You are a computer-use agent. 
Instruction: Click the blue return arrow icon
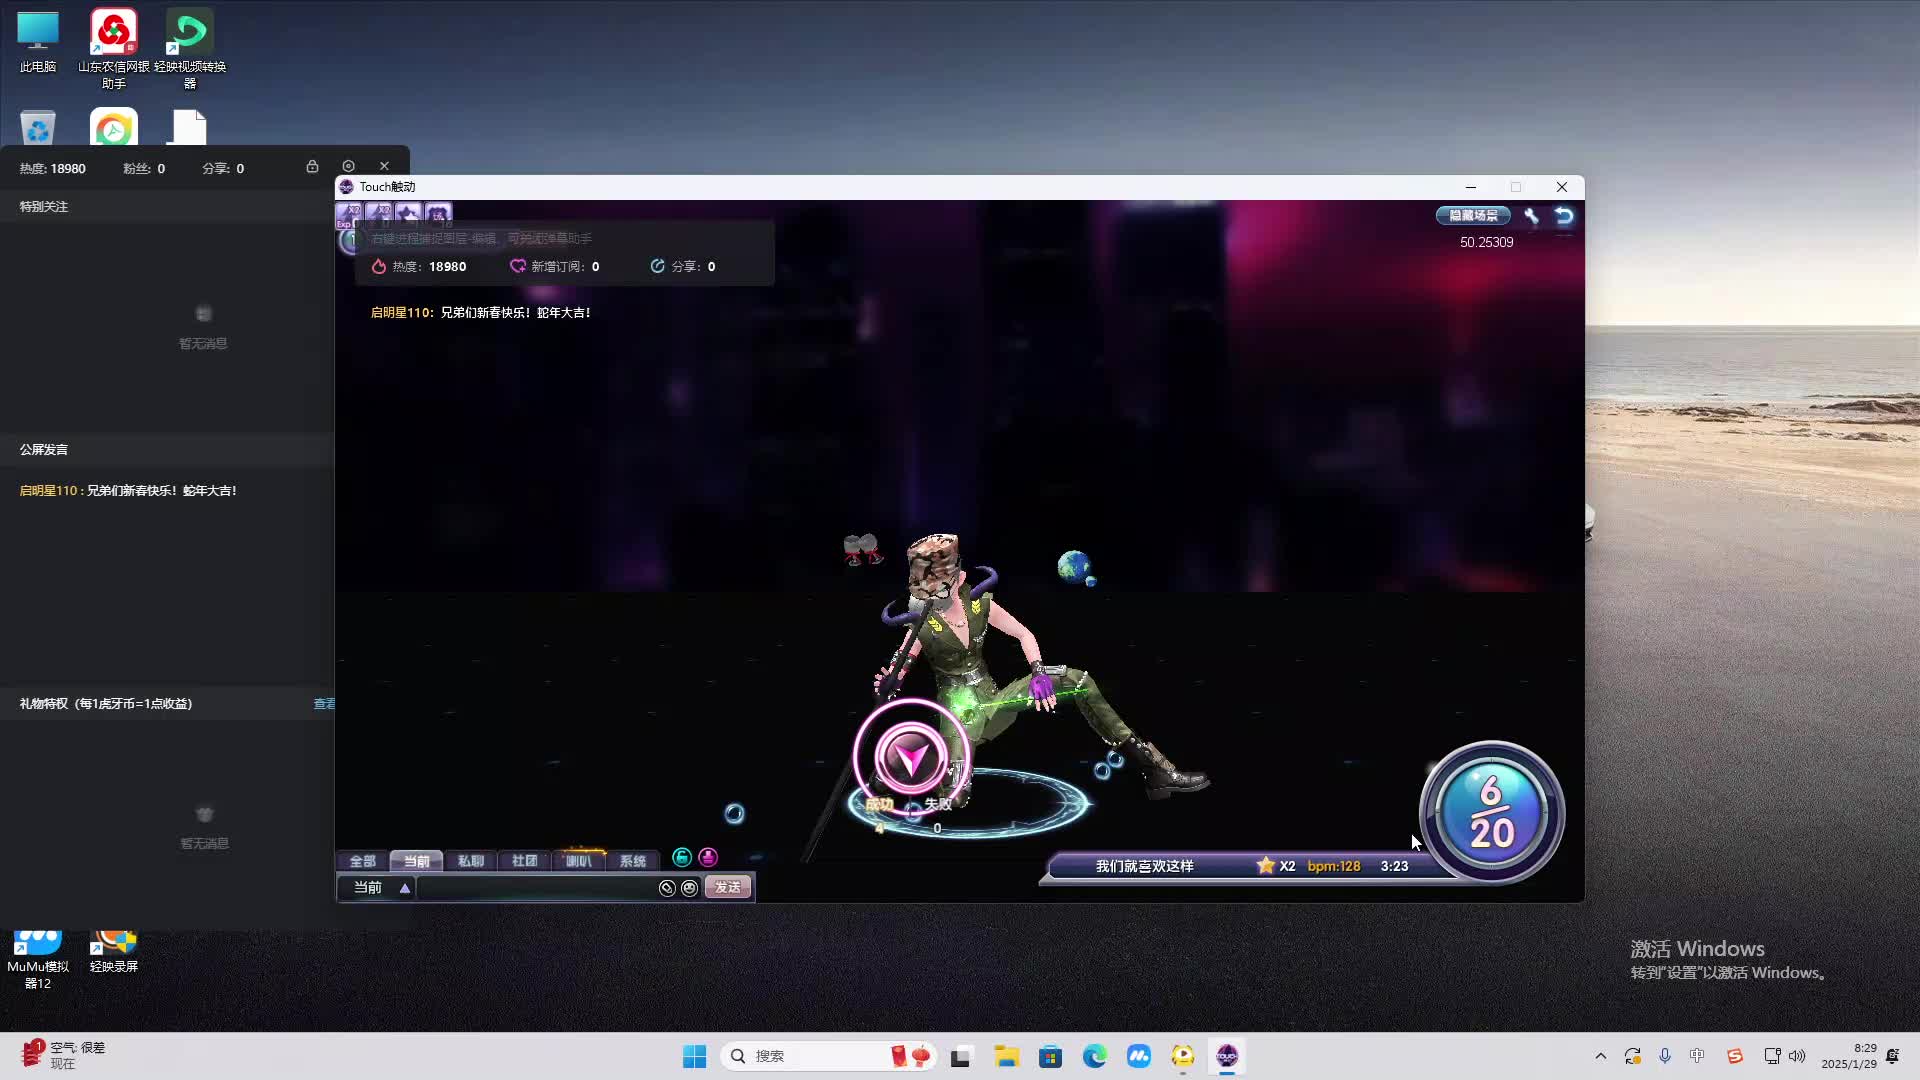[1564, 216]
